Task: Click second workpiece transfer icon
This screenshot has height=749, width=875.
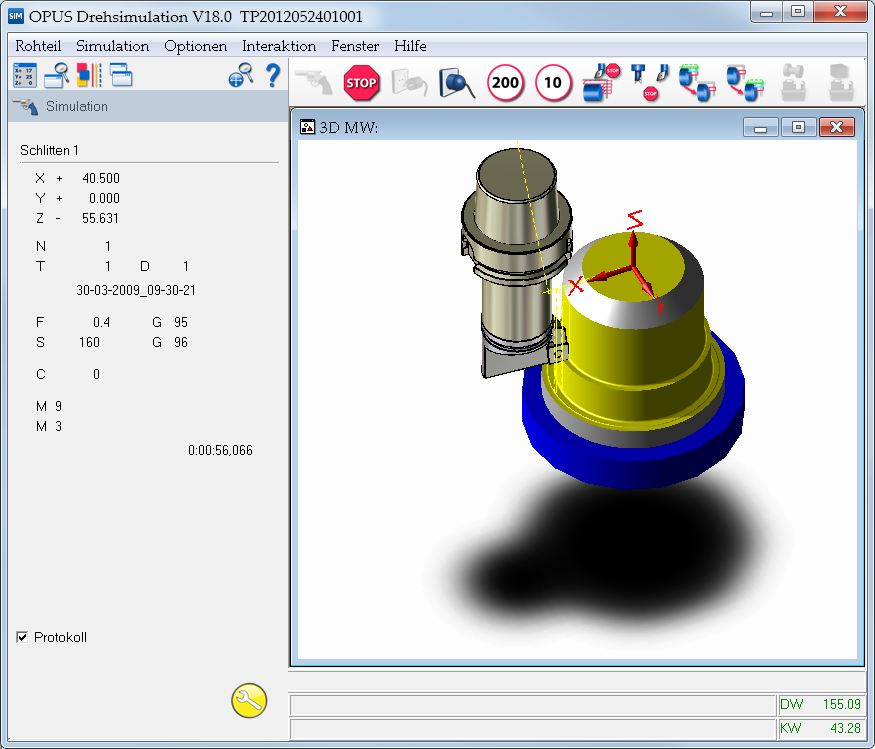Action: 745,83
